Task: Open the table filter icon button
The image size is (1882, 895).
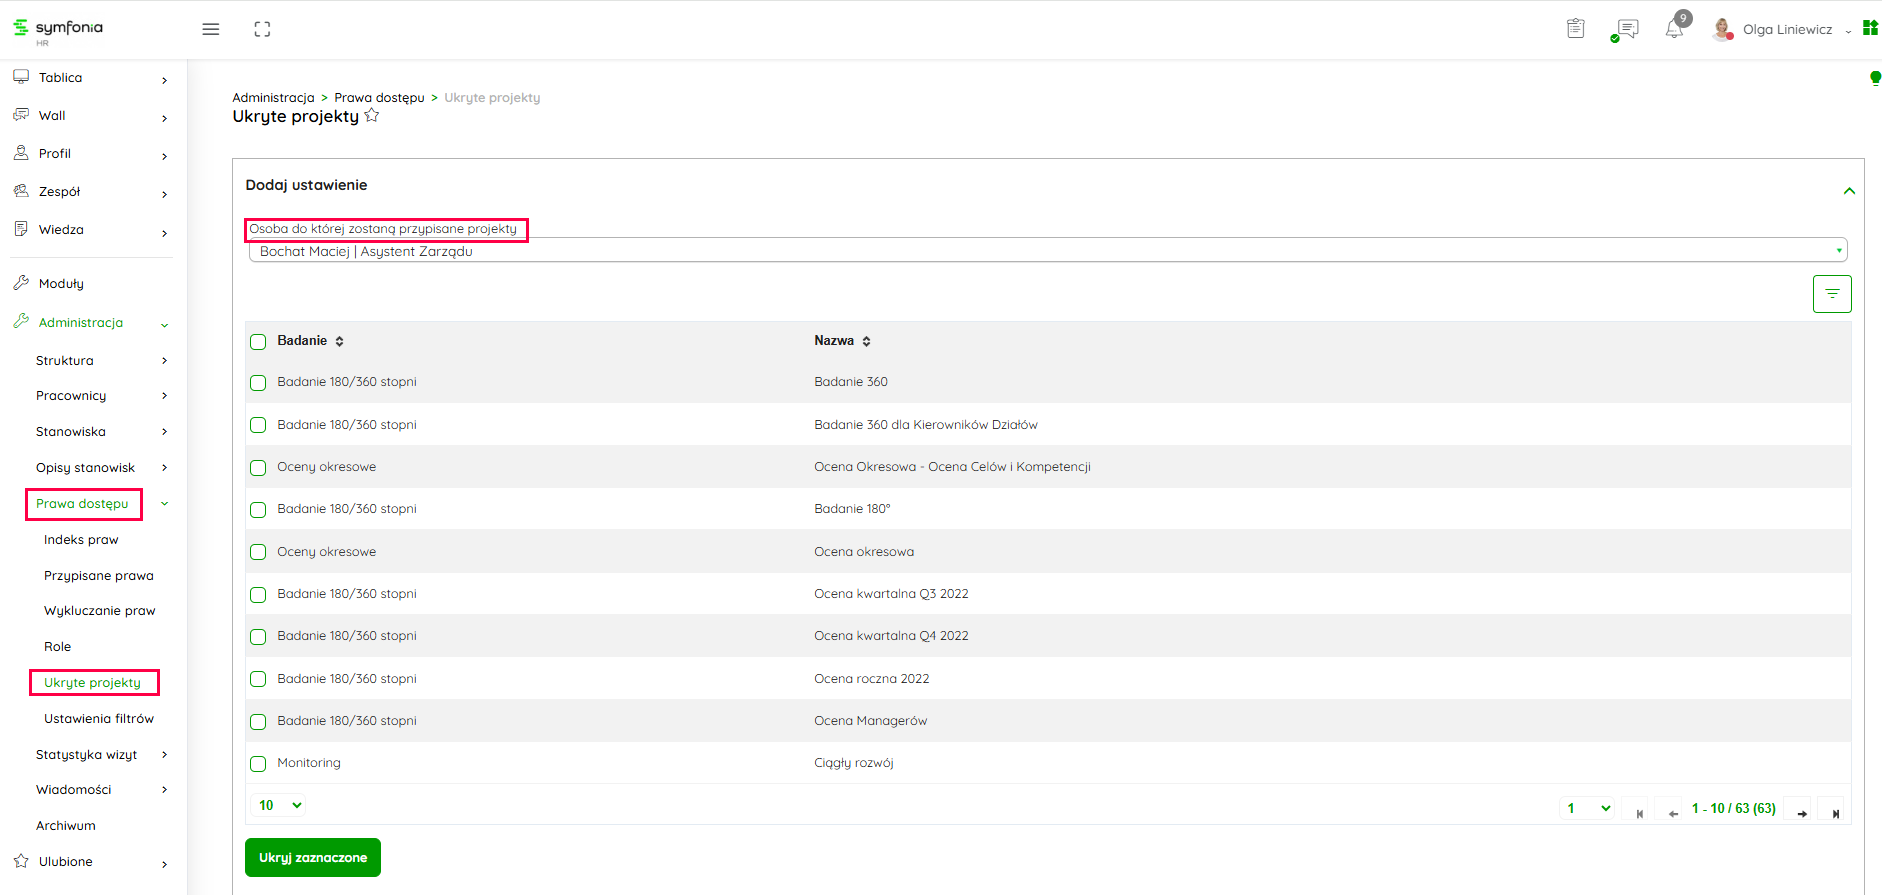Action: [x=1831, y=294]
